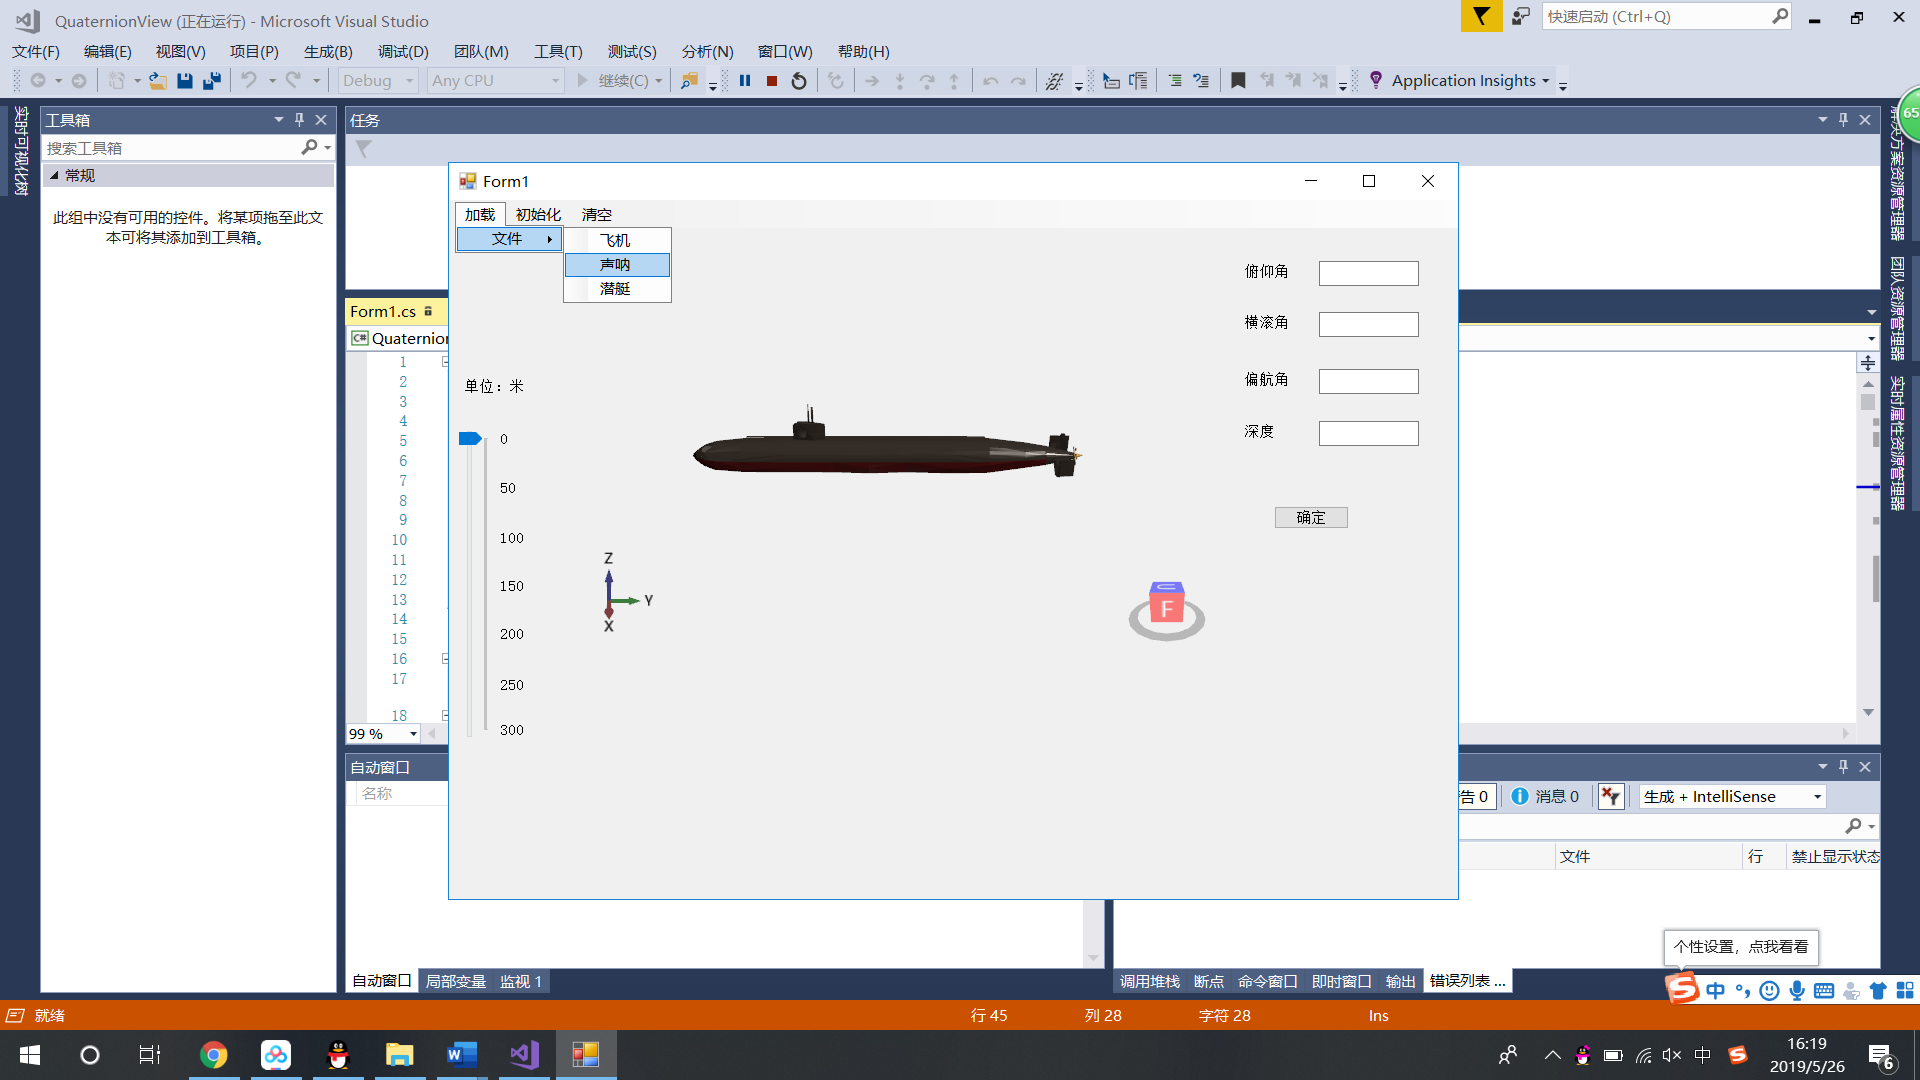Click the bookmark icon in the toolbar
The image size is (1920, 1080).
pyautogui.click(x=1238, y=81)
